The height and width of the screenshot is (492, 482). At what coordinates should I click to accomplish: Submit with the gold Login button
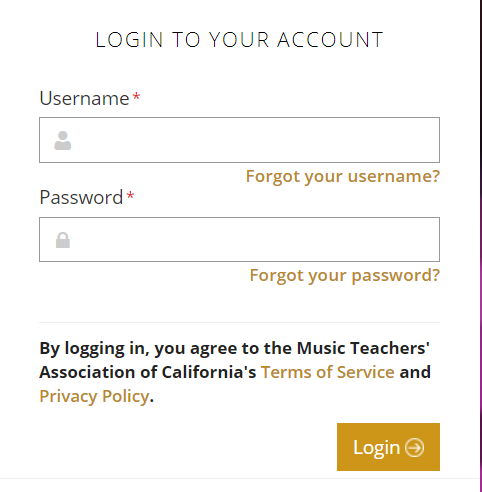(x=388, y=447)
